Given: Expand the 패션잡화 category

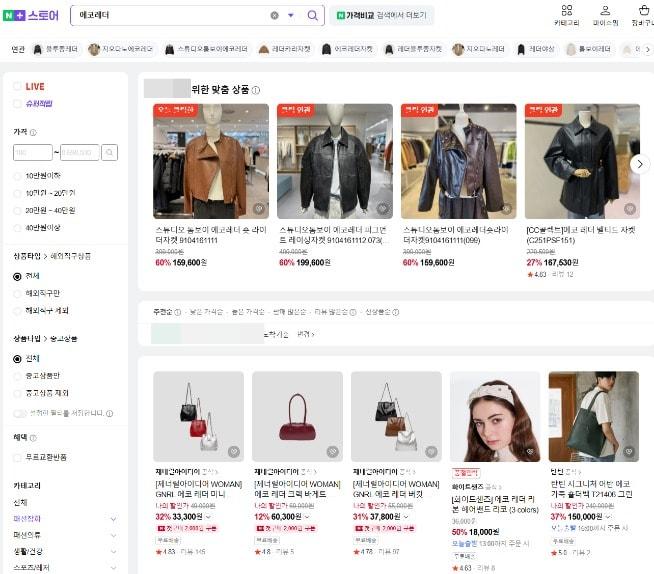Looking at the screenshot, I should [x=113, y=519].
